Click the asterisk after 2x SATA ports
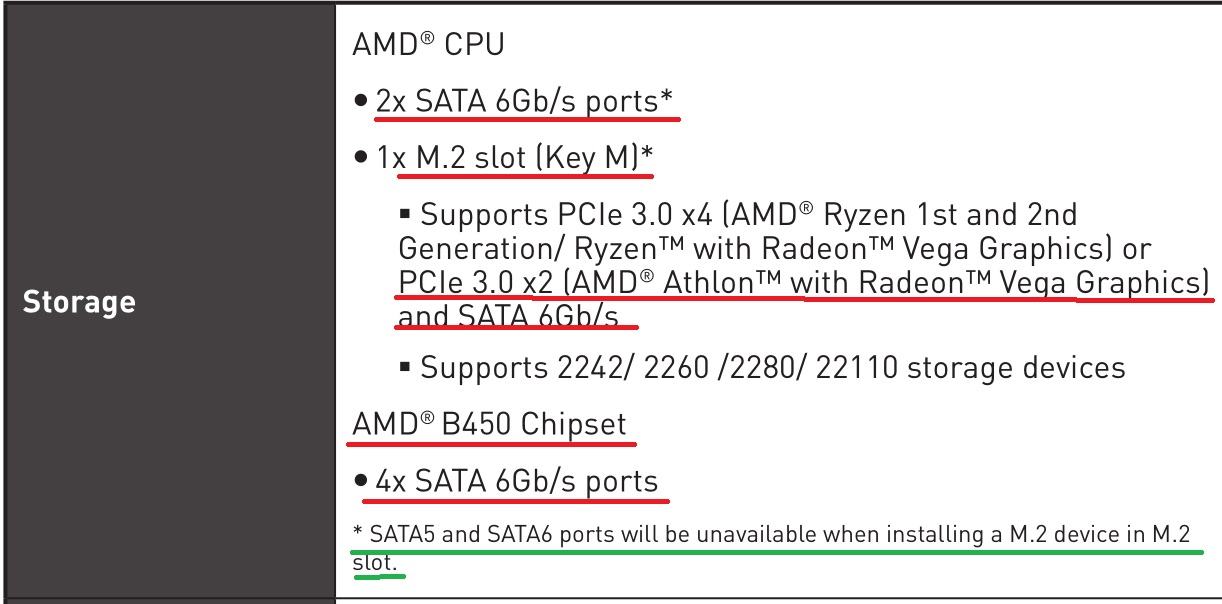The width and height of the screenshot is (1222, 604). point(667,98)
